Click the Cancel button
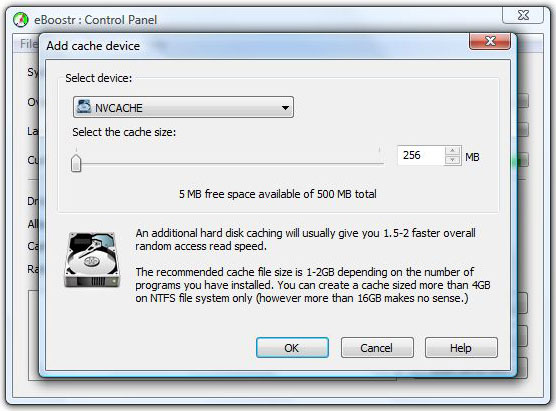 tap(377, 348)
